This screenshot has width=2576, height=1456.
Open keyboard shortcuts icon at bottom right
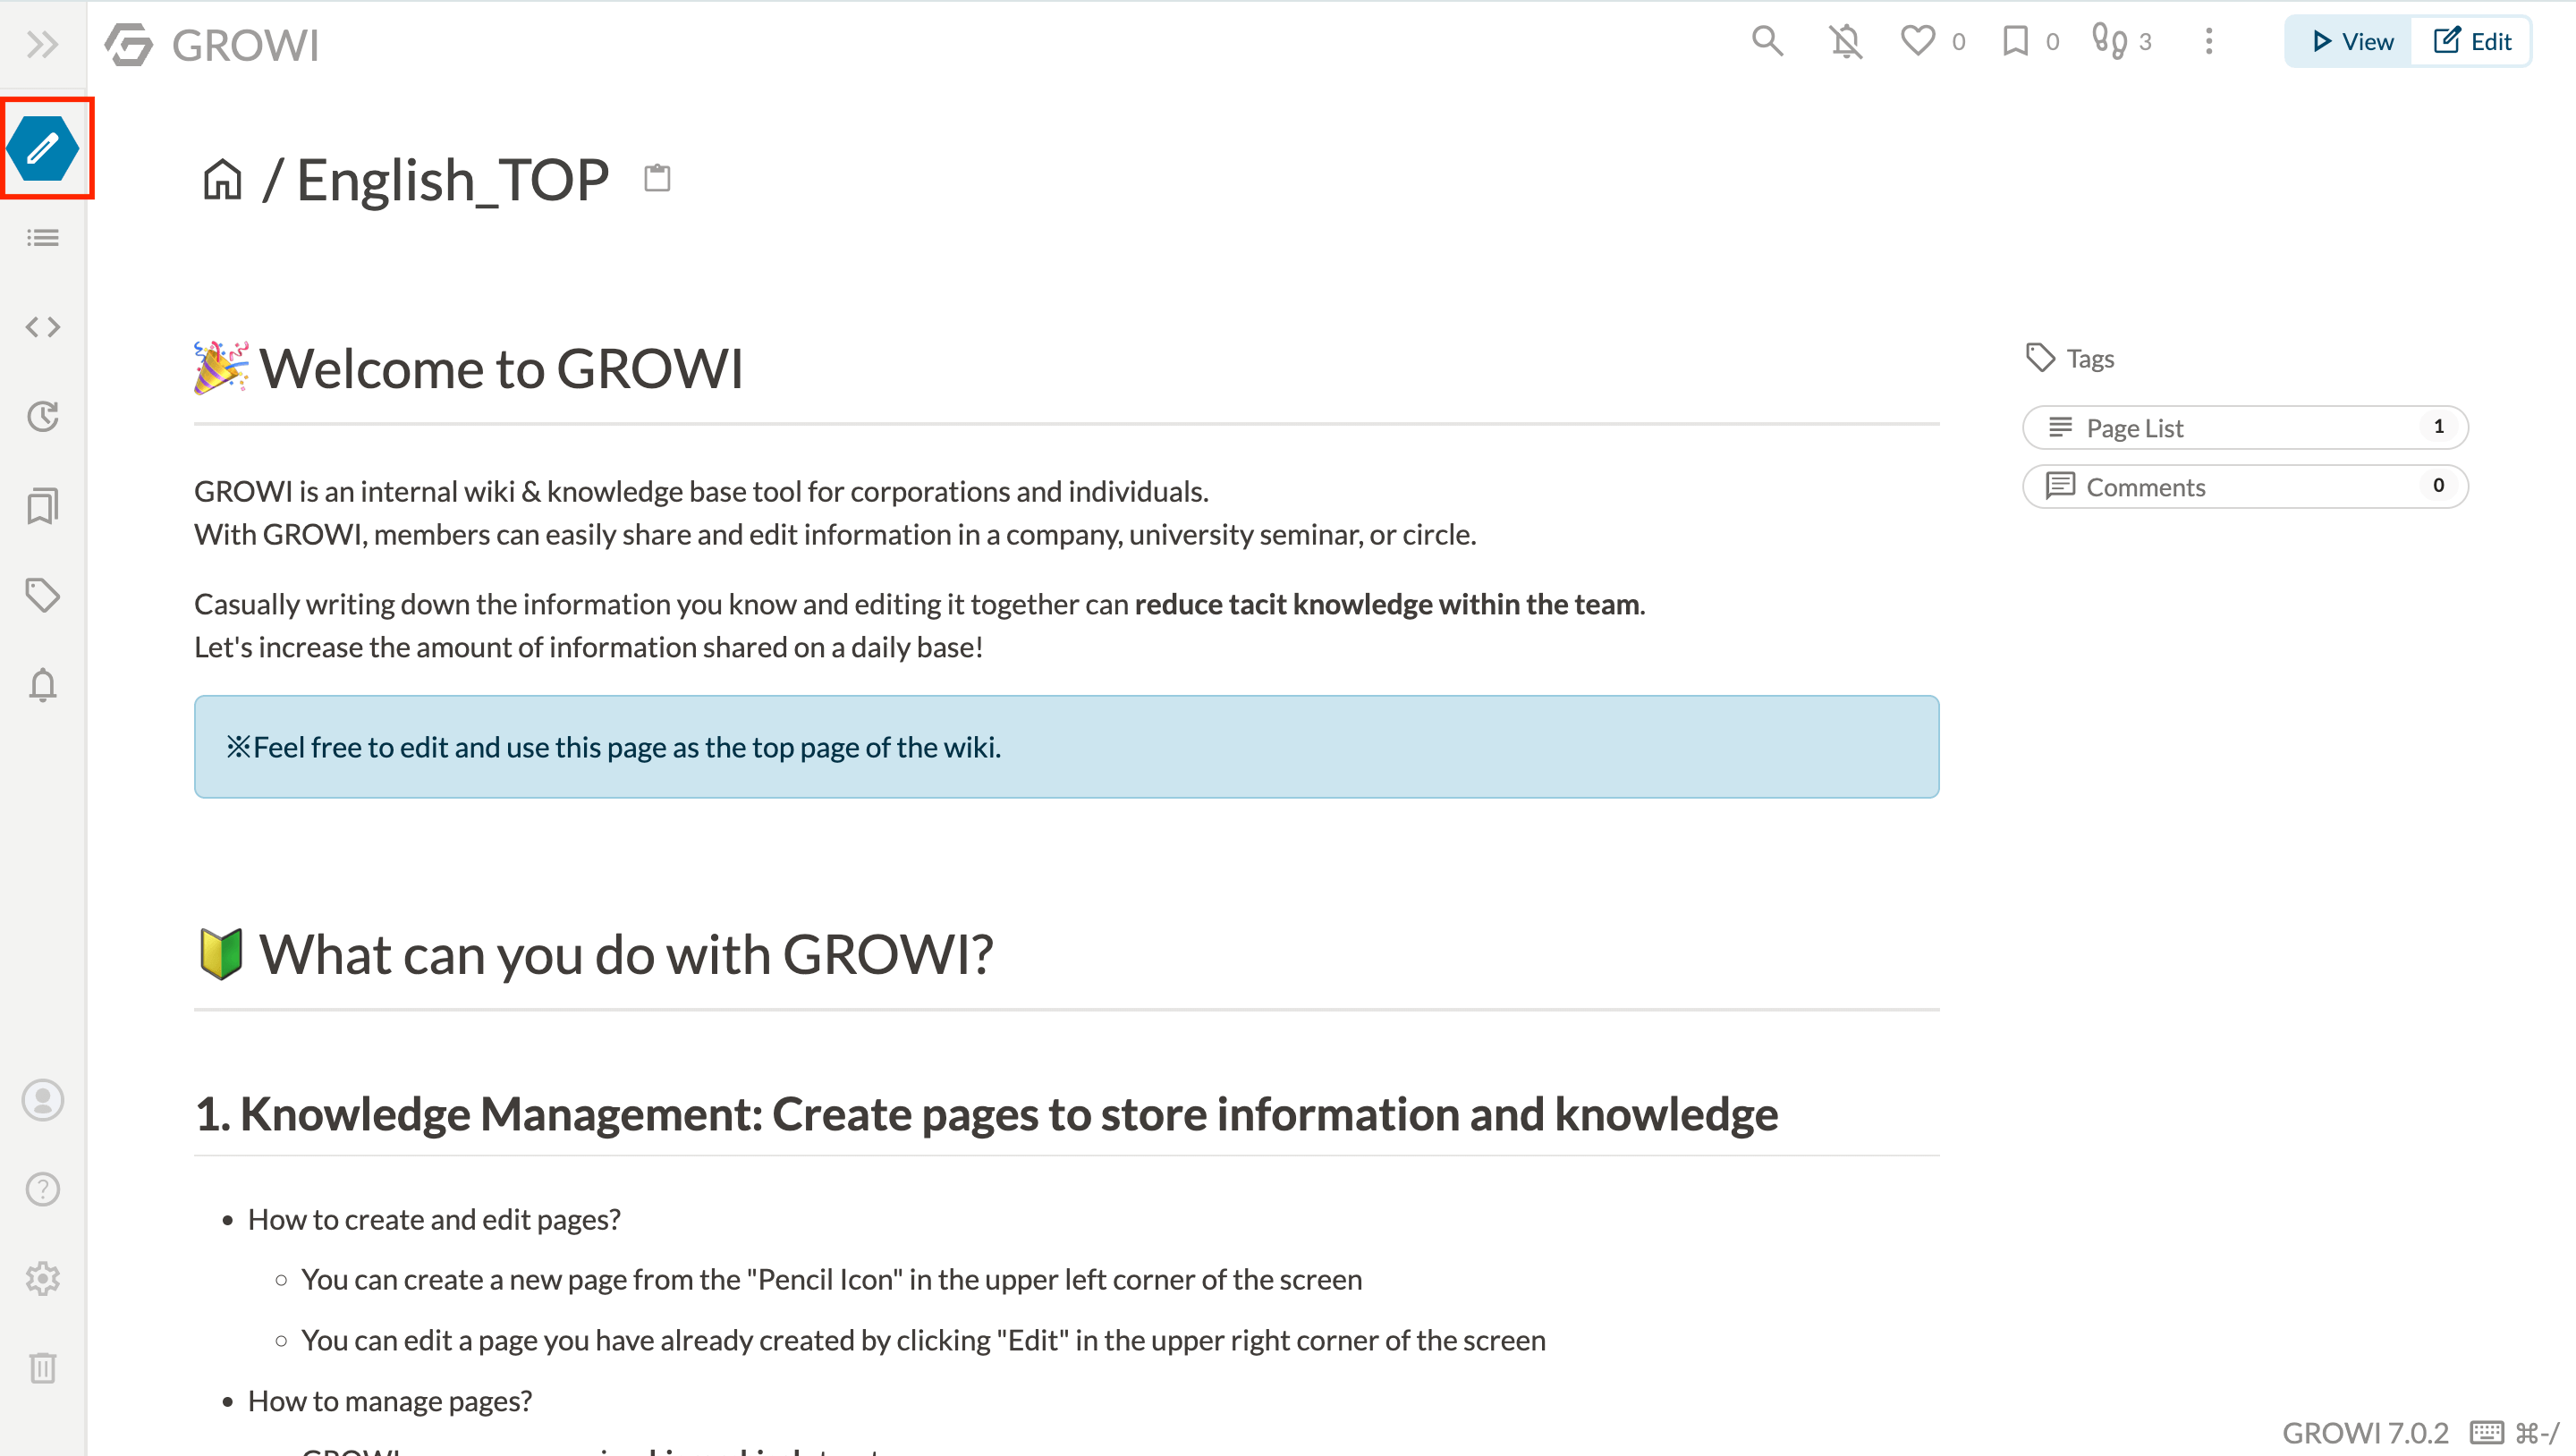pos(2486,1432)
